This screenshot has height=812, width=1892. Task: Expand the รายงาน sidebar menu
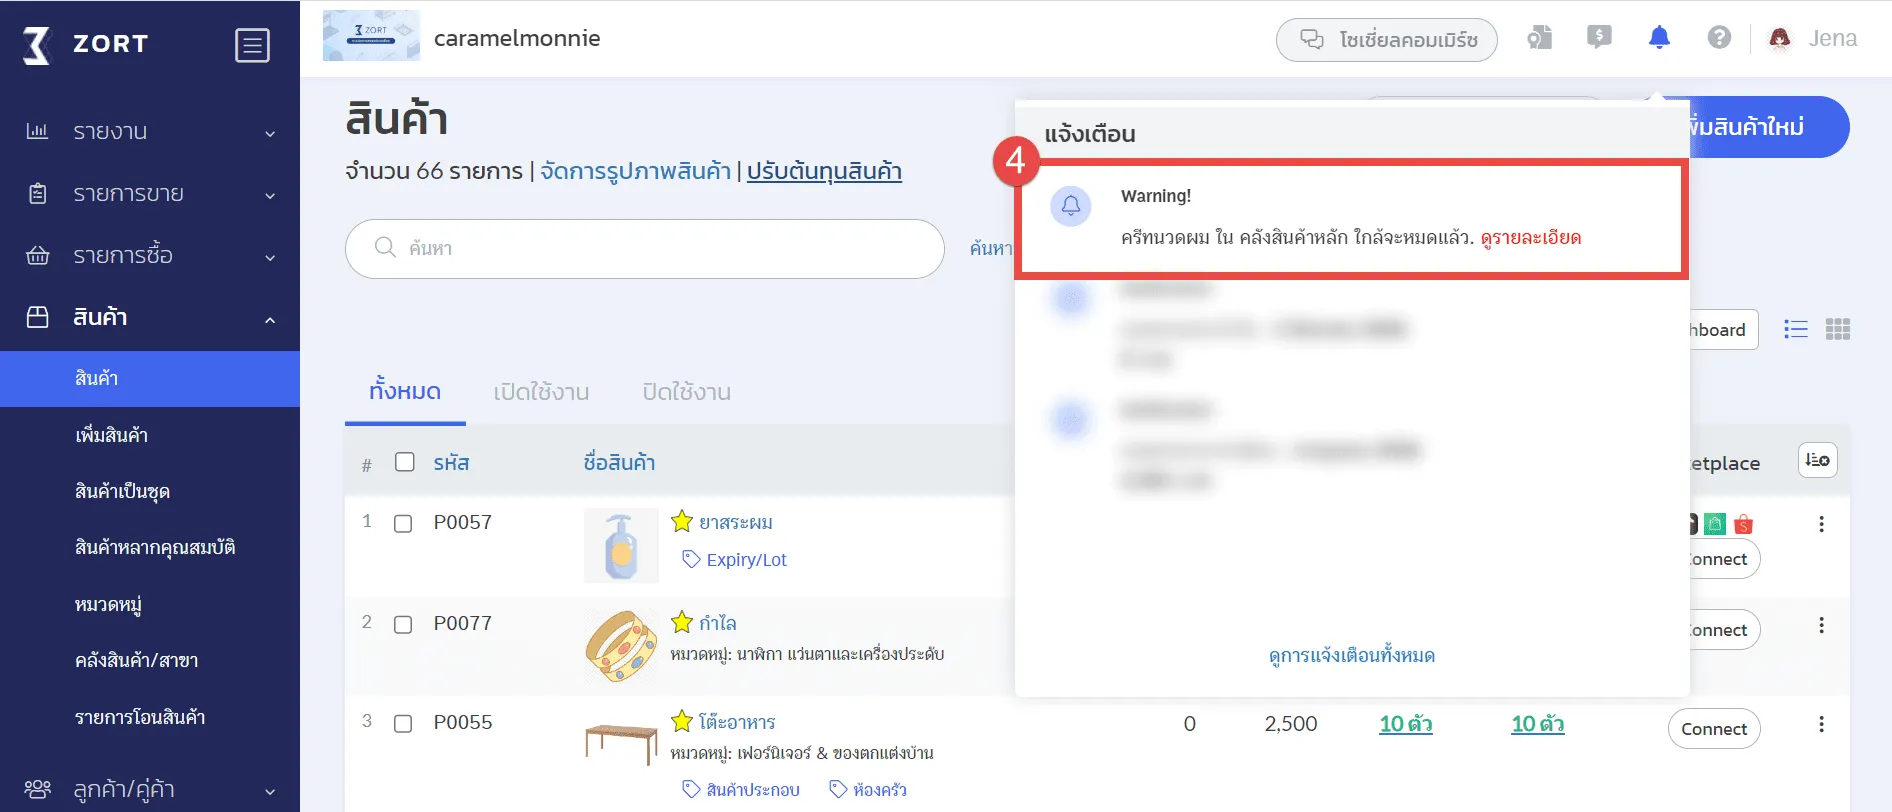point(150,132)
